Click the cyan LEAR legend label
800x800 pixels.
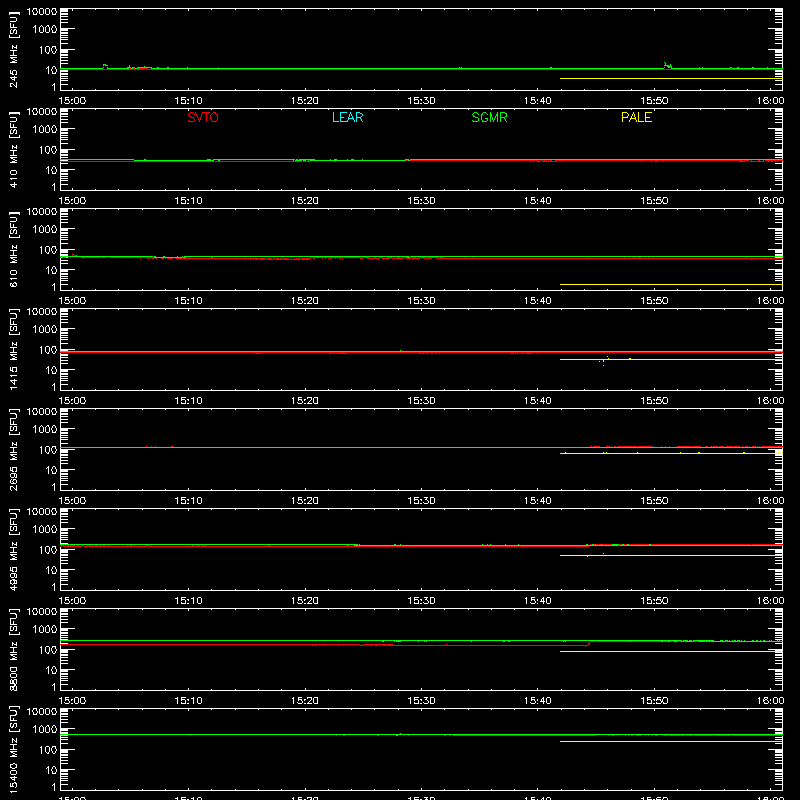(347, 117)
